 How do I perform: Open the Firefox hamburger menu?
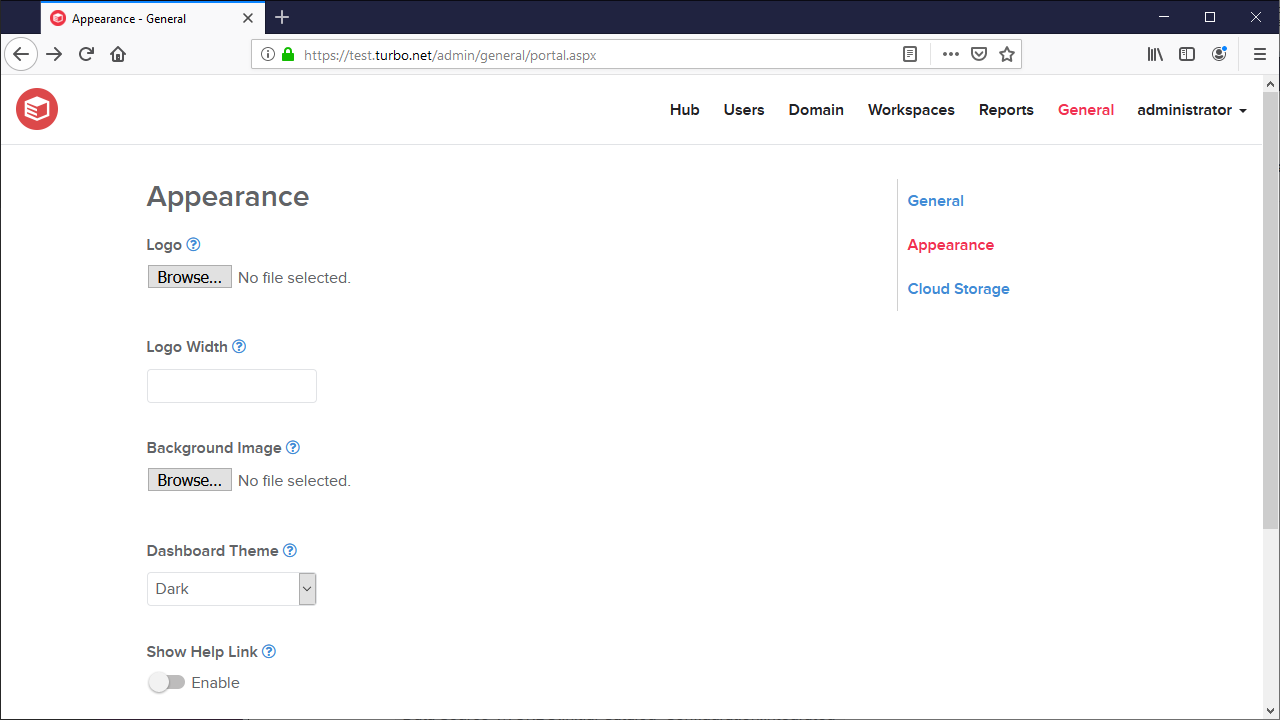click(1259, 54)
